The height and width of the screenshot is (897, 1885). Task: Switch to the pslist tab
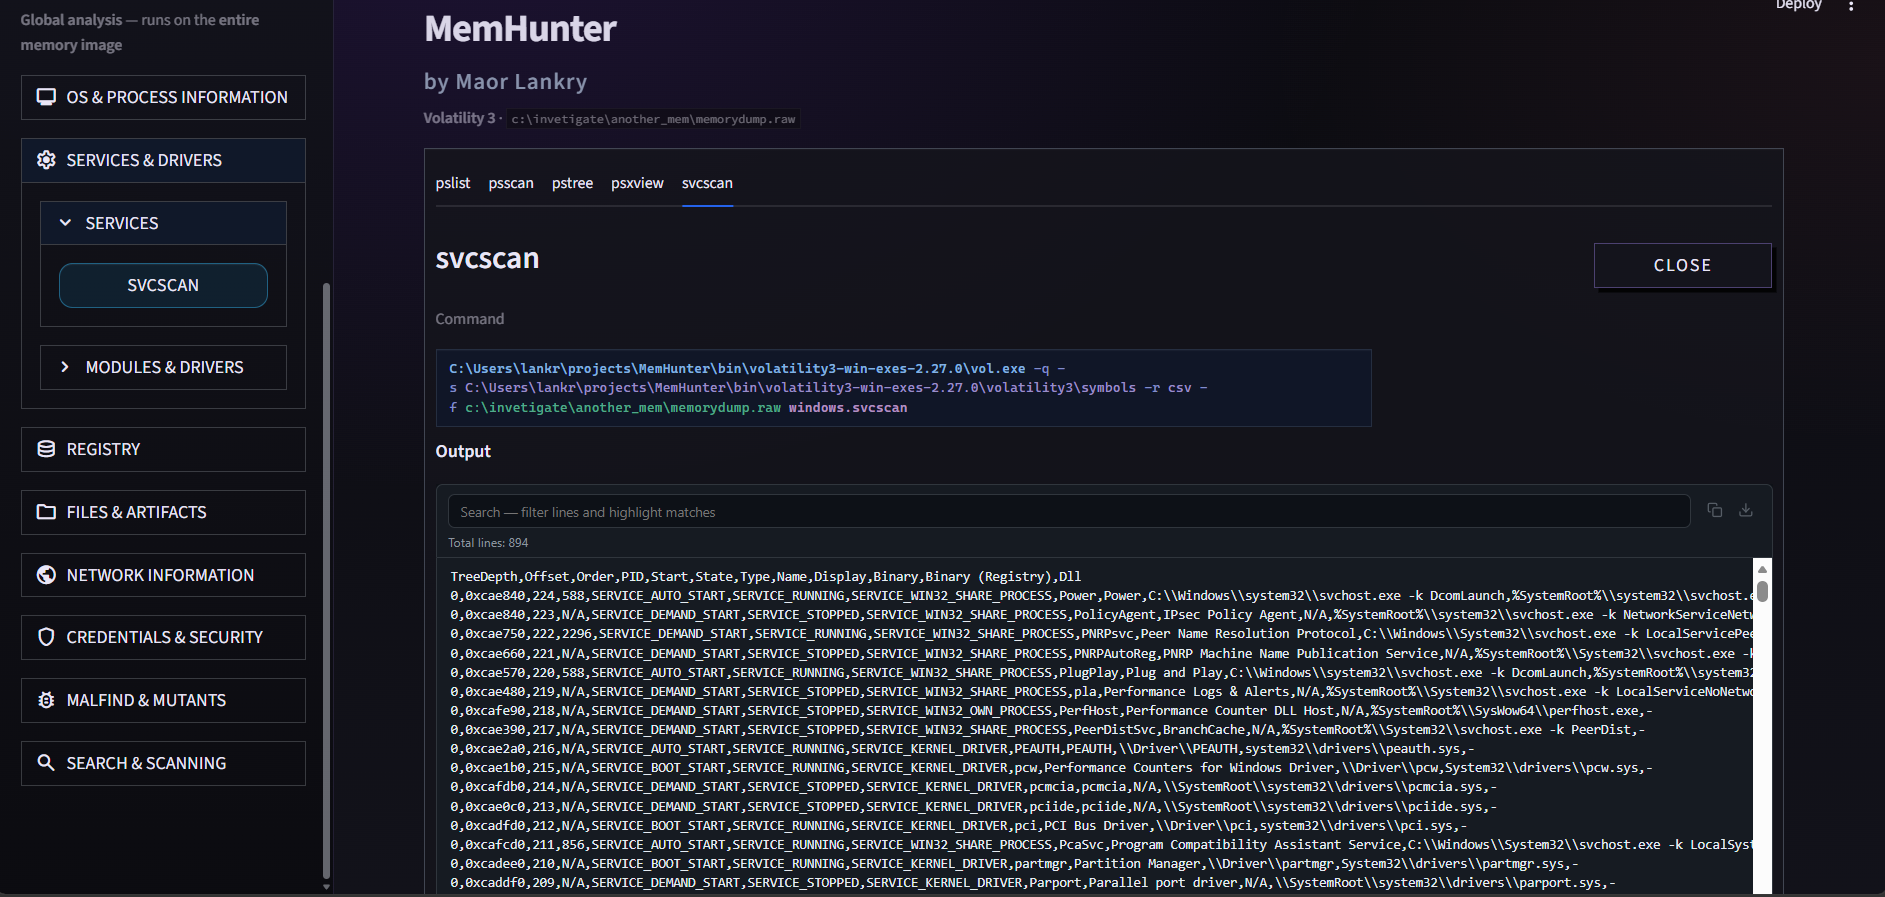tap(453, 183)
